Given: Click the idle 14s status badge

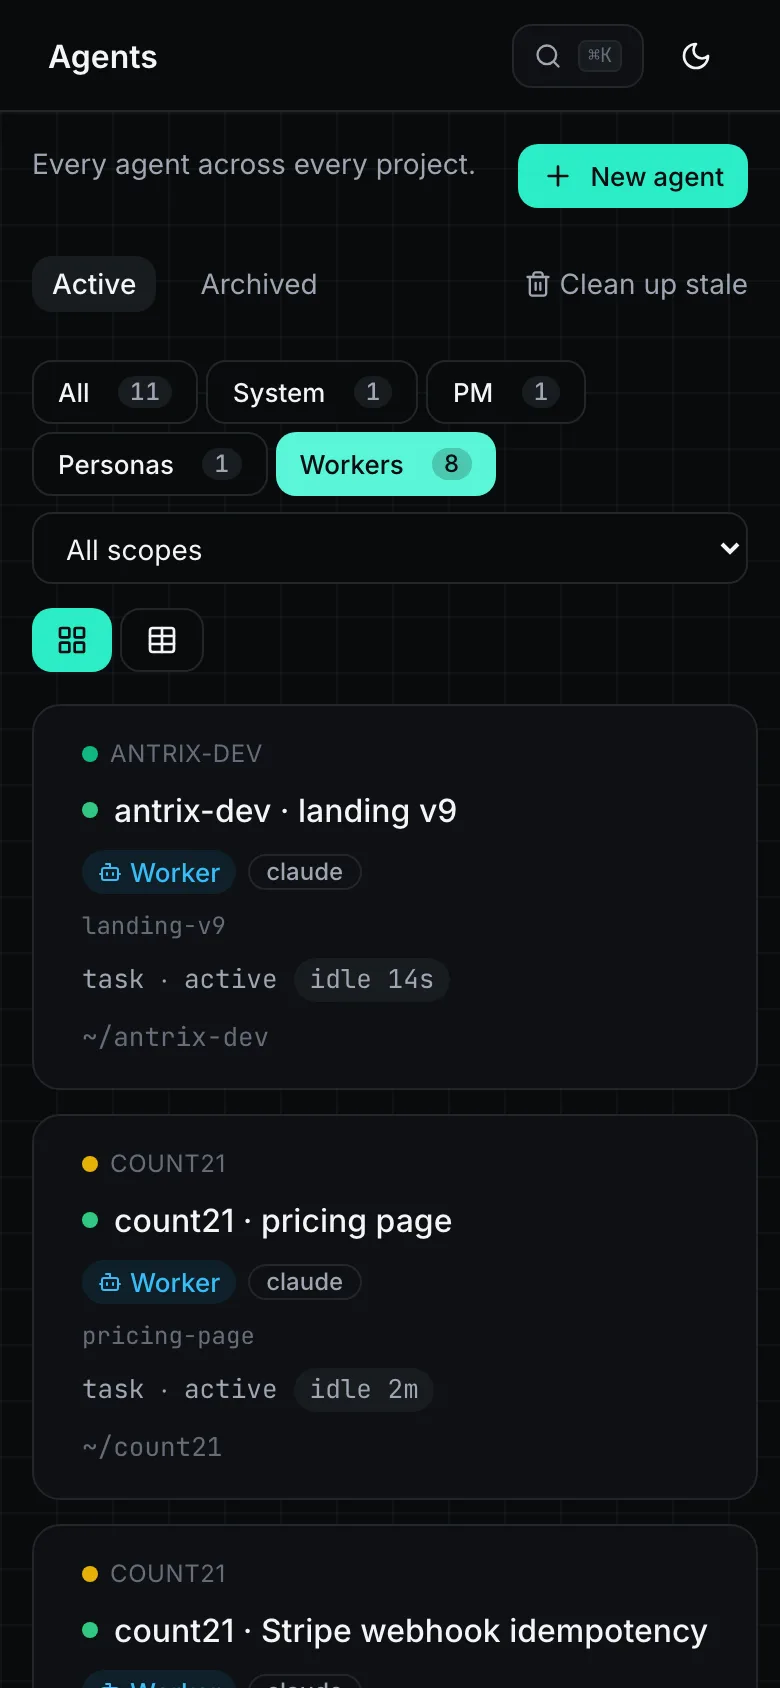Looking at the screenshot, I should pos(372,979).
